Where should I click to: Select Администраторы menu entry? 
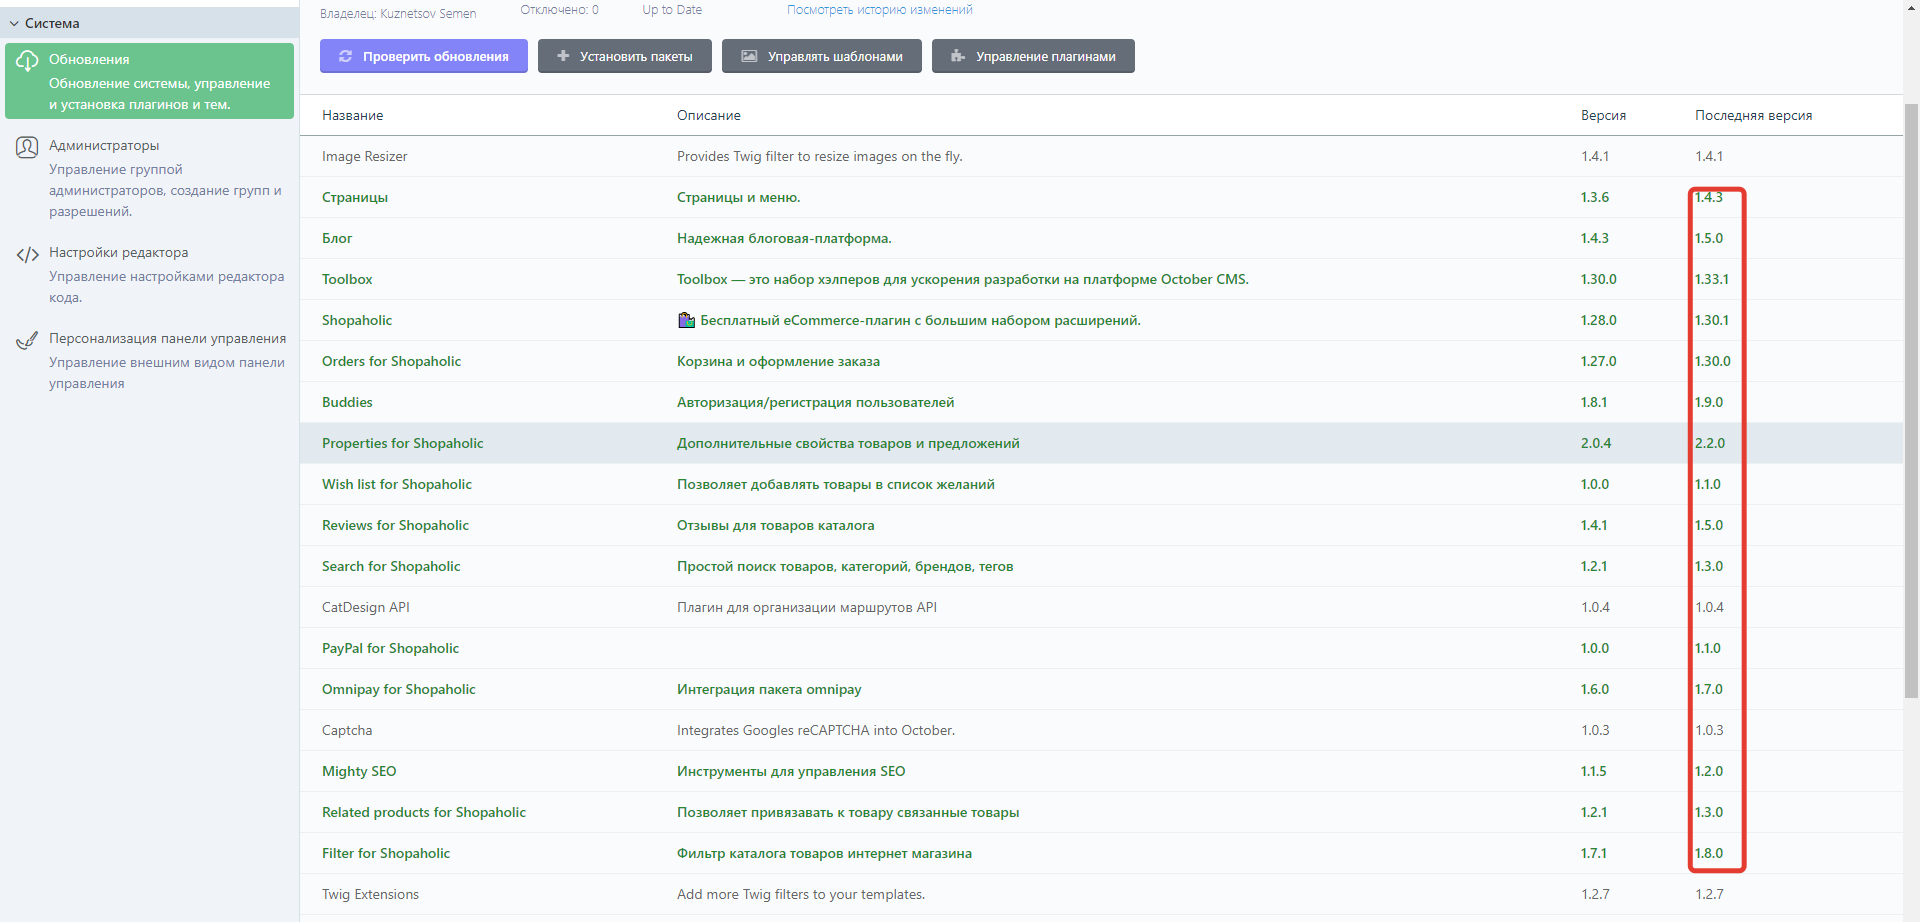[x=149, y=178]
